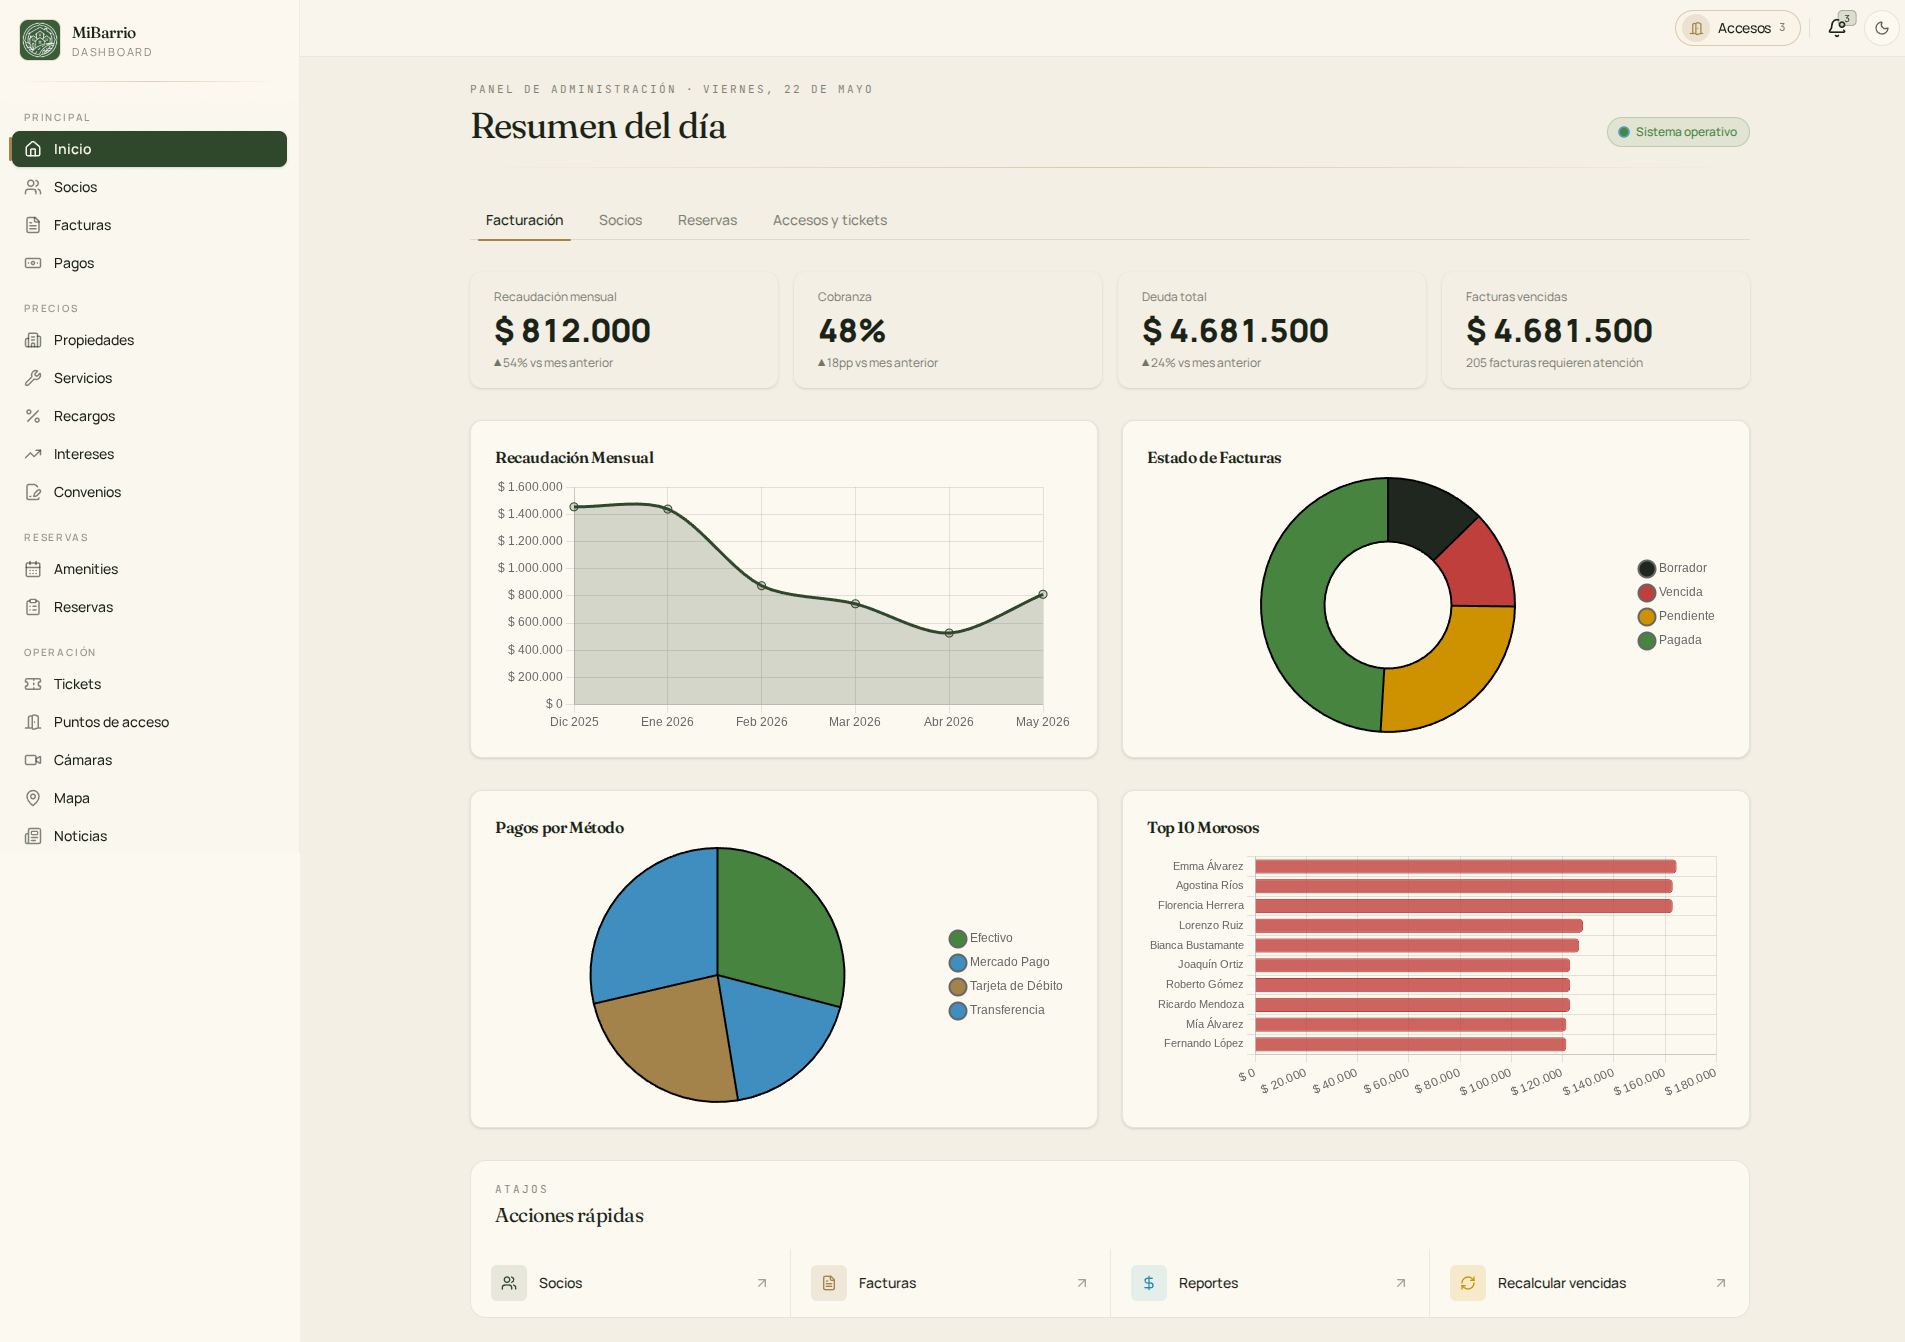Click the red Vencida donut slice

click(1480, 568)
